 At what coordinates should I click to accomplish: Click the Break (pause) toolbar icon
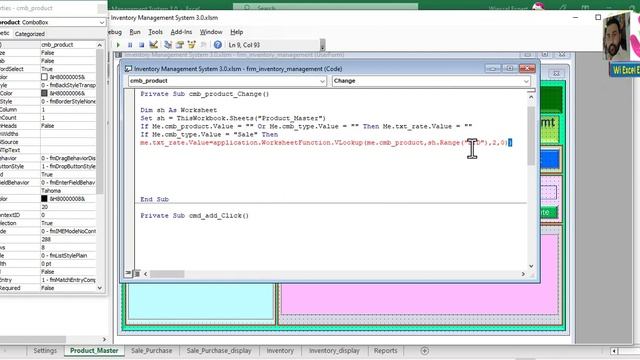(x=130, y=45)
